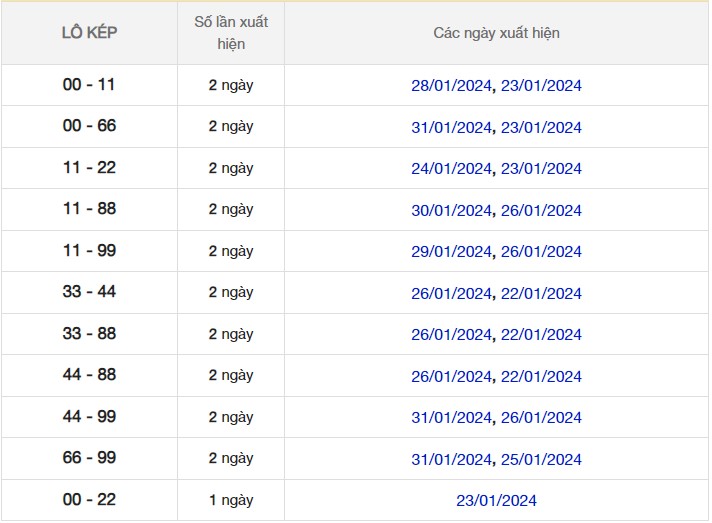The image size is (712, 523).
Task: Open 22/01/2024 link in 44 - 88 row
Action: tap(541, 377)
